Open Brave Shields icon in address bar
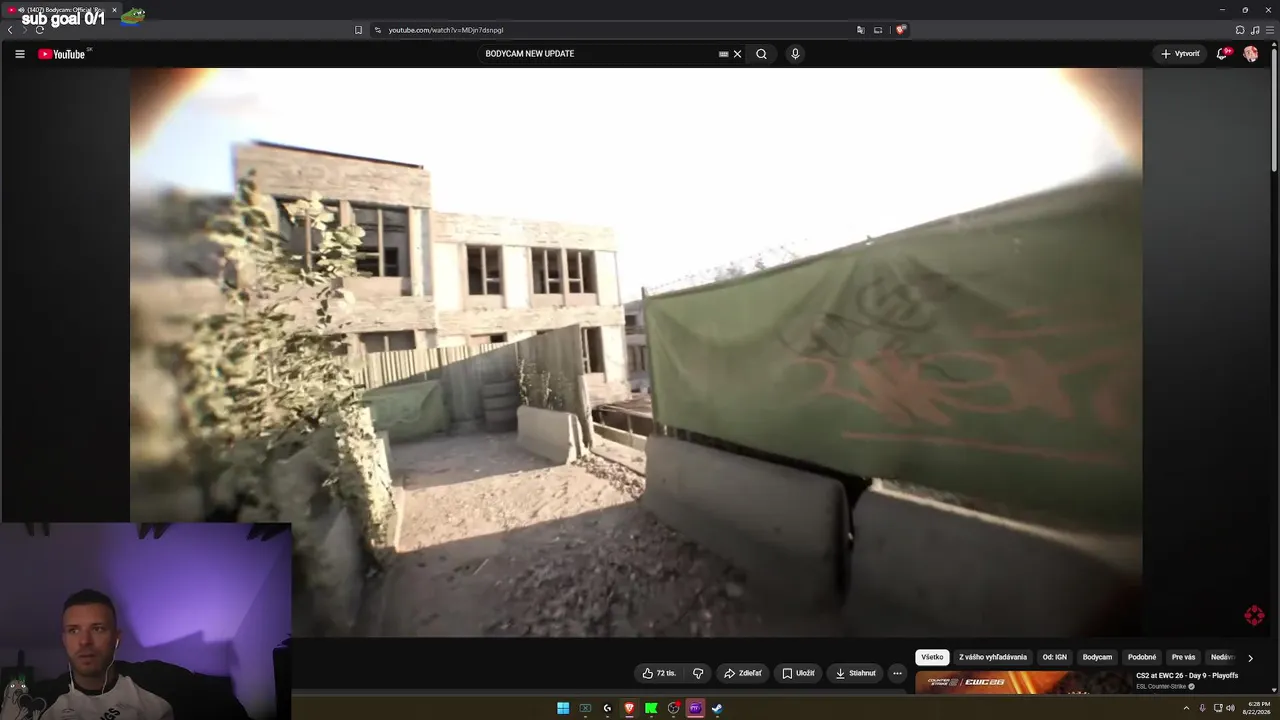Viewport: 1280px width, 720px height. coord(901,30)
